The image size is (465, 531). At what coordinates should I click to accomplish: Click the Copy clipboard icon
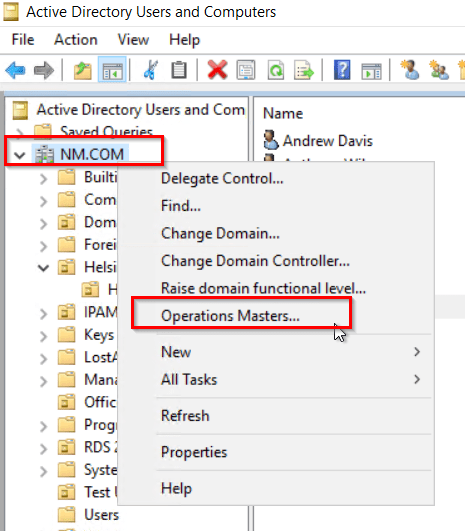point(178,70)
